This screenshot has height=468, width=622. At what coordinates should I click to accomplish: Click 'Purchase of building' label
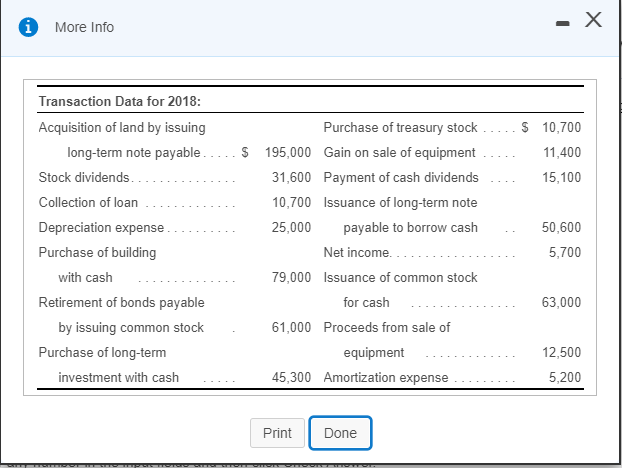click(97, 253)
